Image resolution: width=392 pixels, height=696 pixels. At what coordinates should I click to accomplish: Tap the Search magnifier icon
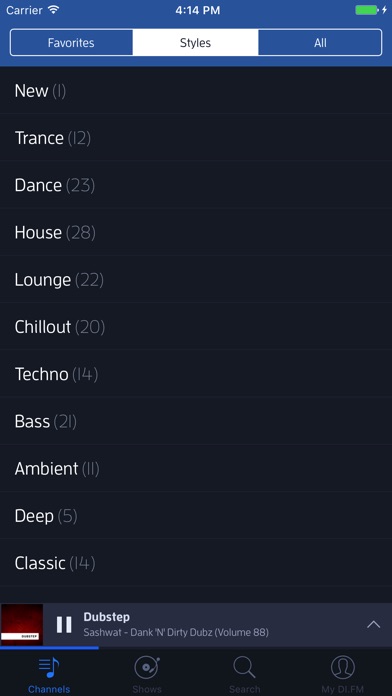tap(245, 667)
